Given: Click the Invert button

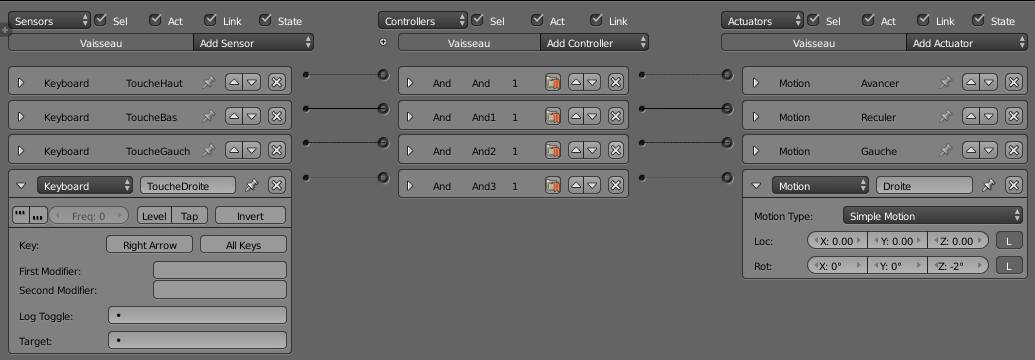Looking at the screenshot, I should (250, 215).
